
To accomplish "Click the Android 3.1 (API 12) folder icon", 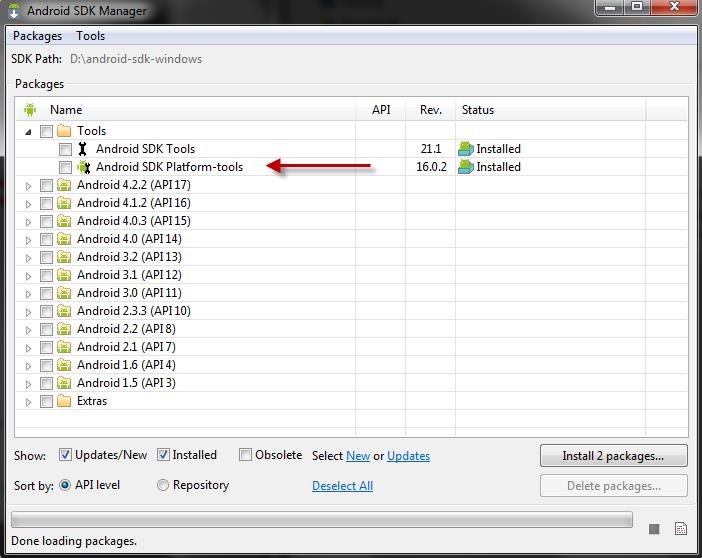I will pos(64,275).
